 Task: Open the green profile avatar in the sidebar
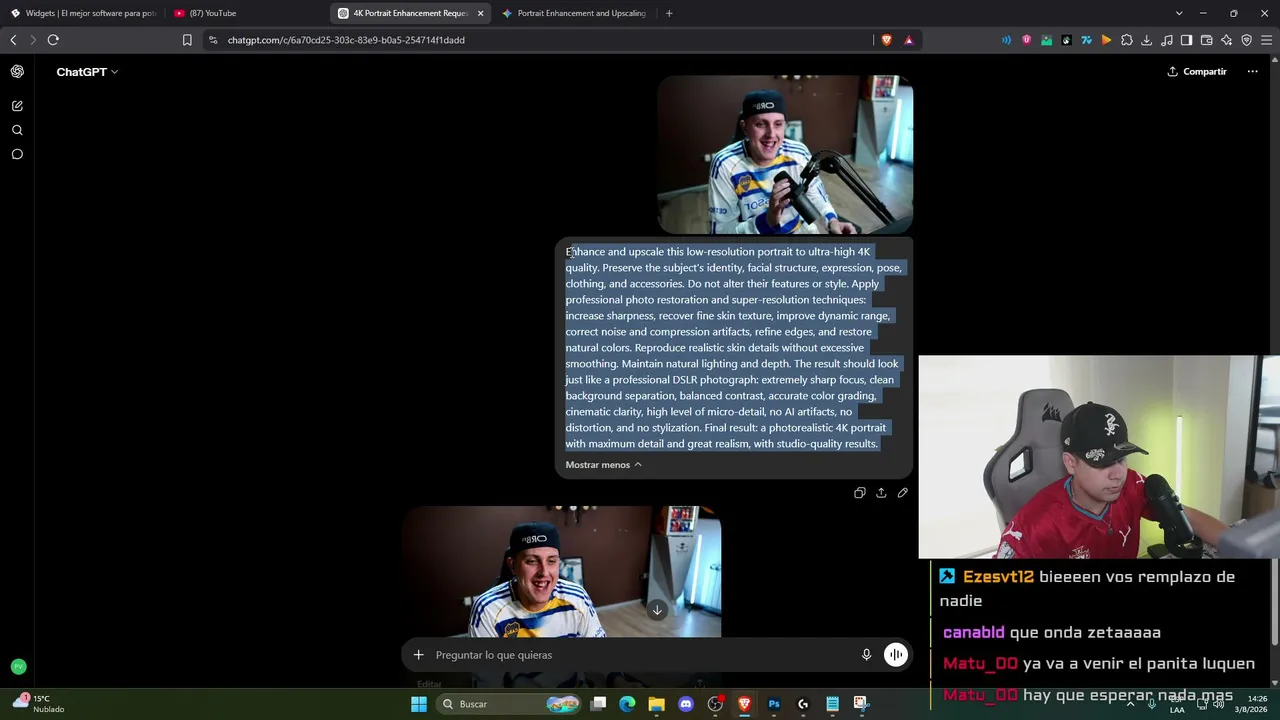pos(18,667)
